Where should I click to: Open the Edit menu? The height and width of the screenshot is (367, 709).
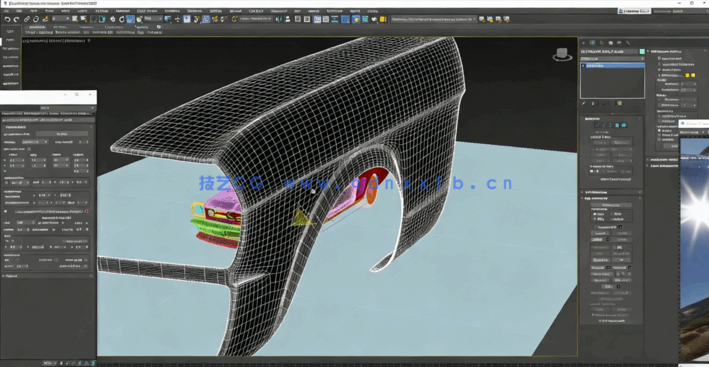pyautogui.click(x=19, y=11)
